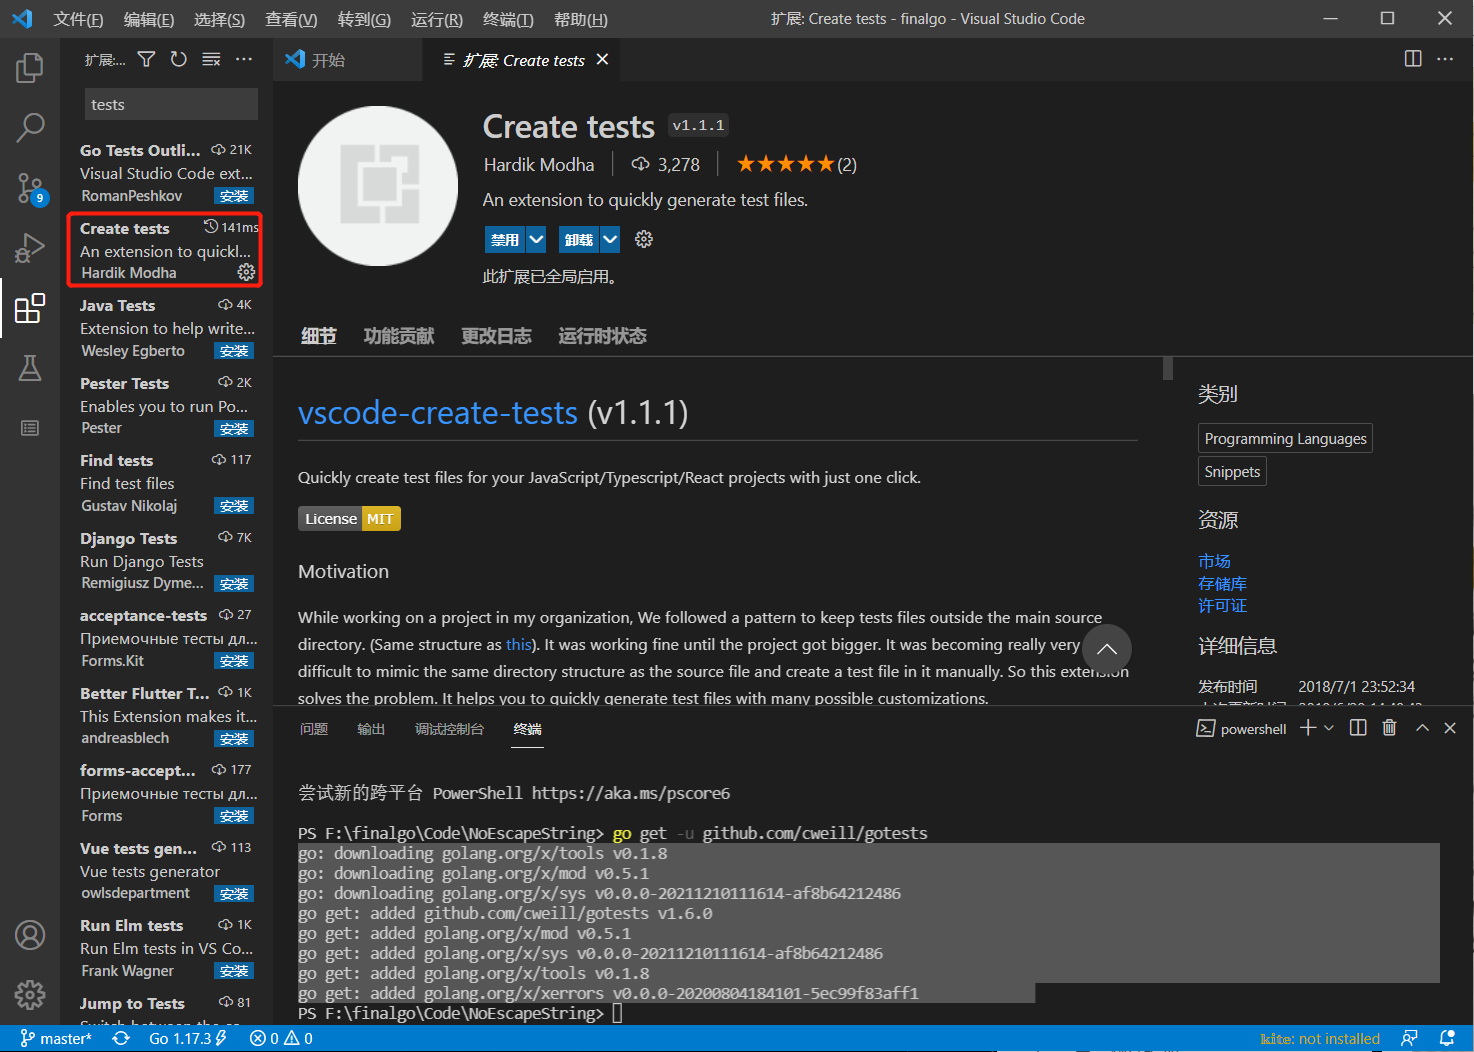Refresh the extensions list
The width and height of the screenshot is (1474, 1052).
click(x=178, y=60)
